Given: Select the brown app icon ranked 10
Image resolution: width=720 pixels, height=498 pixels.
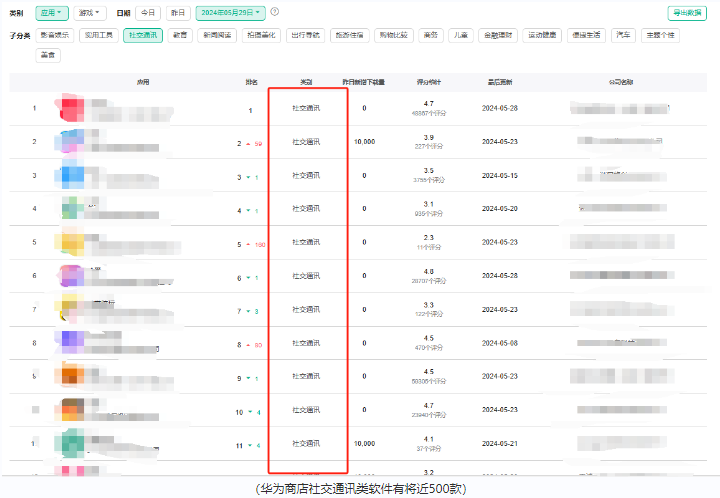Looking at the screenshot, I should pos(73,411).
